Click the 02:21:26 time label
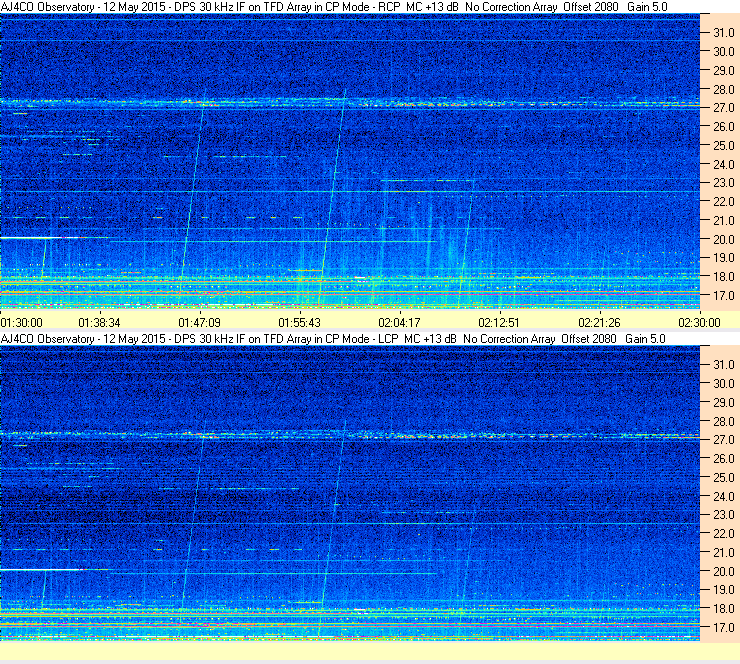Image resolution: width=740 pixels, height=664 pixels. coord(599,323)
